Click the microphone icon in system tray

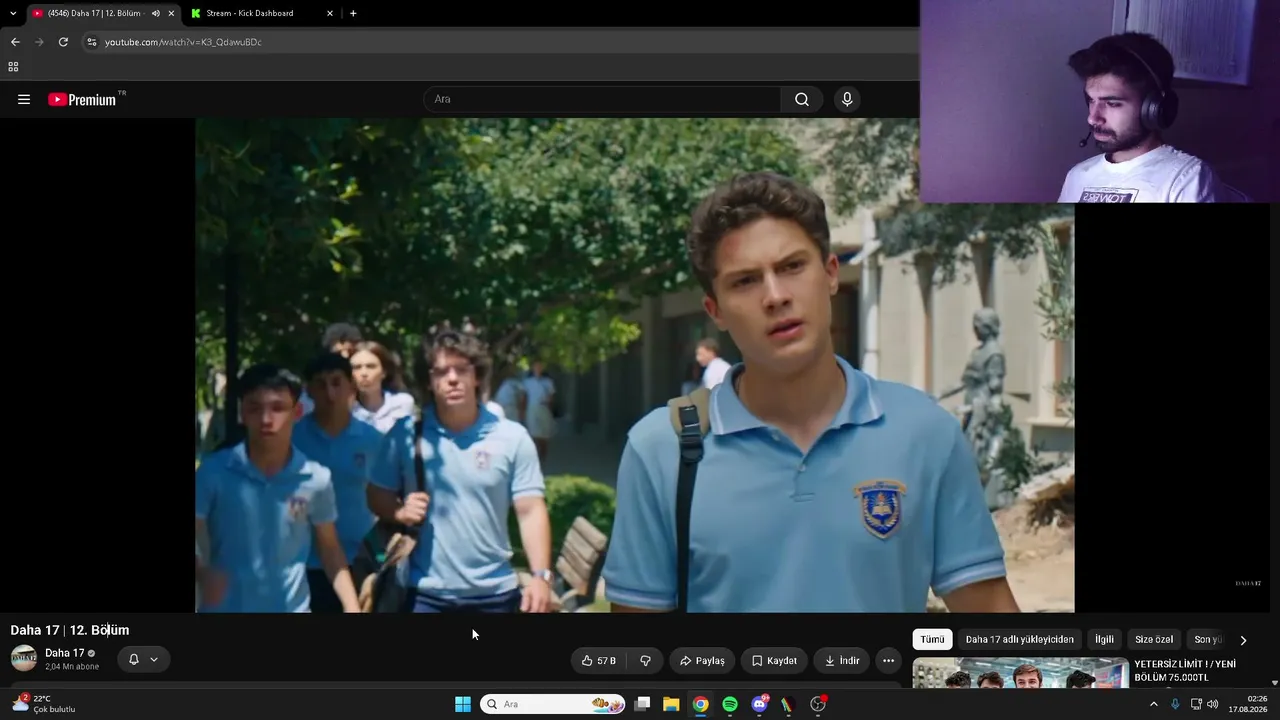[1175, 704]
